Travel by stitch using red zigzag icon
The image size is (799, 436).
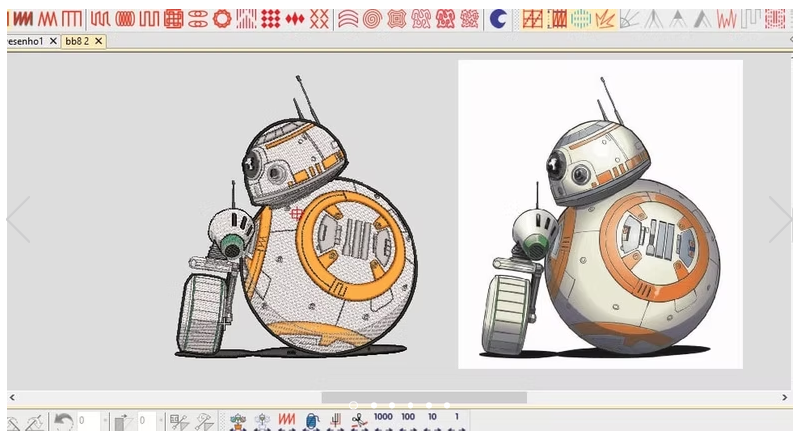click(x=286, y=421)
